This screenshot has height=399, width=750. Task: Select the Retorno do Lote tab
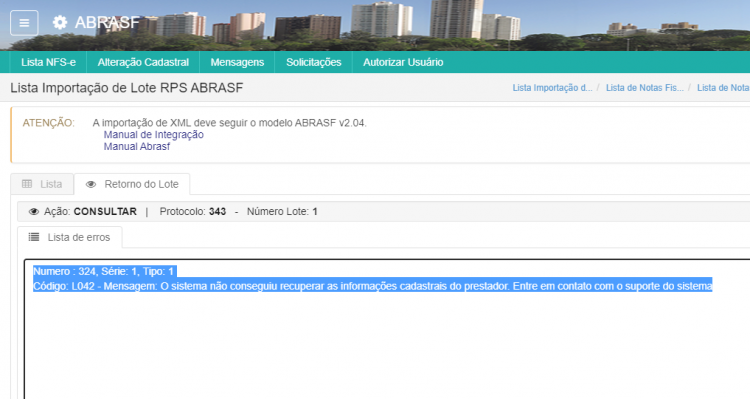coord(132,184)
